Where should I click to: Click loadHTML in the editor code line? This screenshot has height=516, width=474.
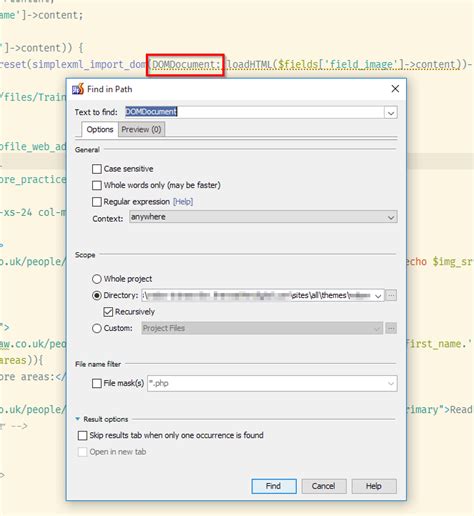(250, 64)
